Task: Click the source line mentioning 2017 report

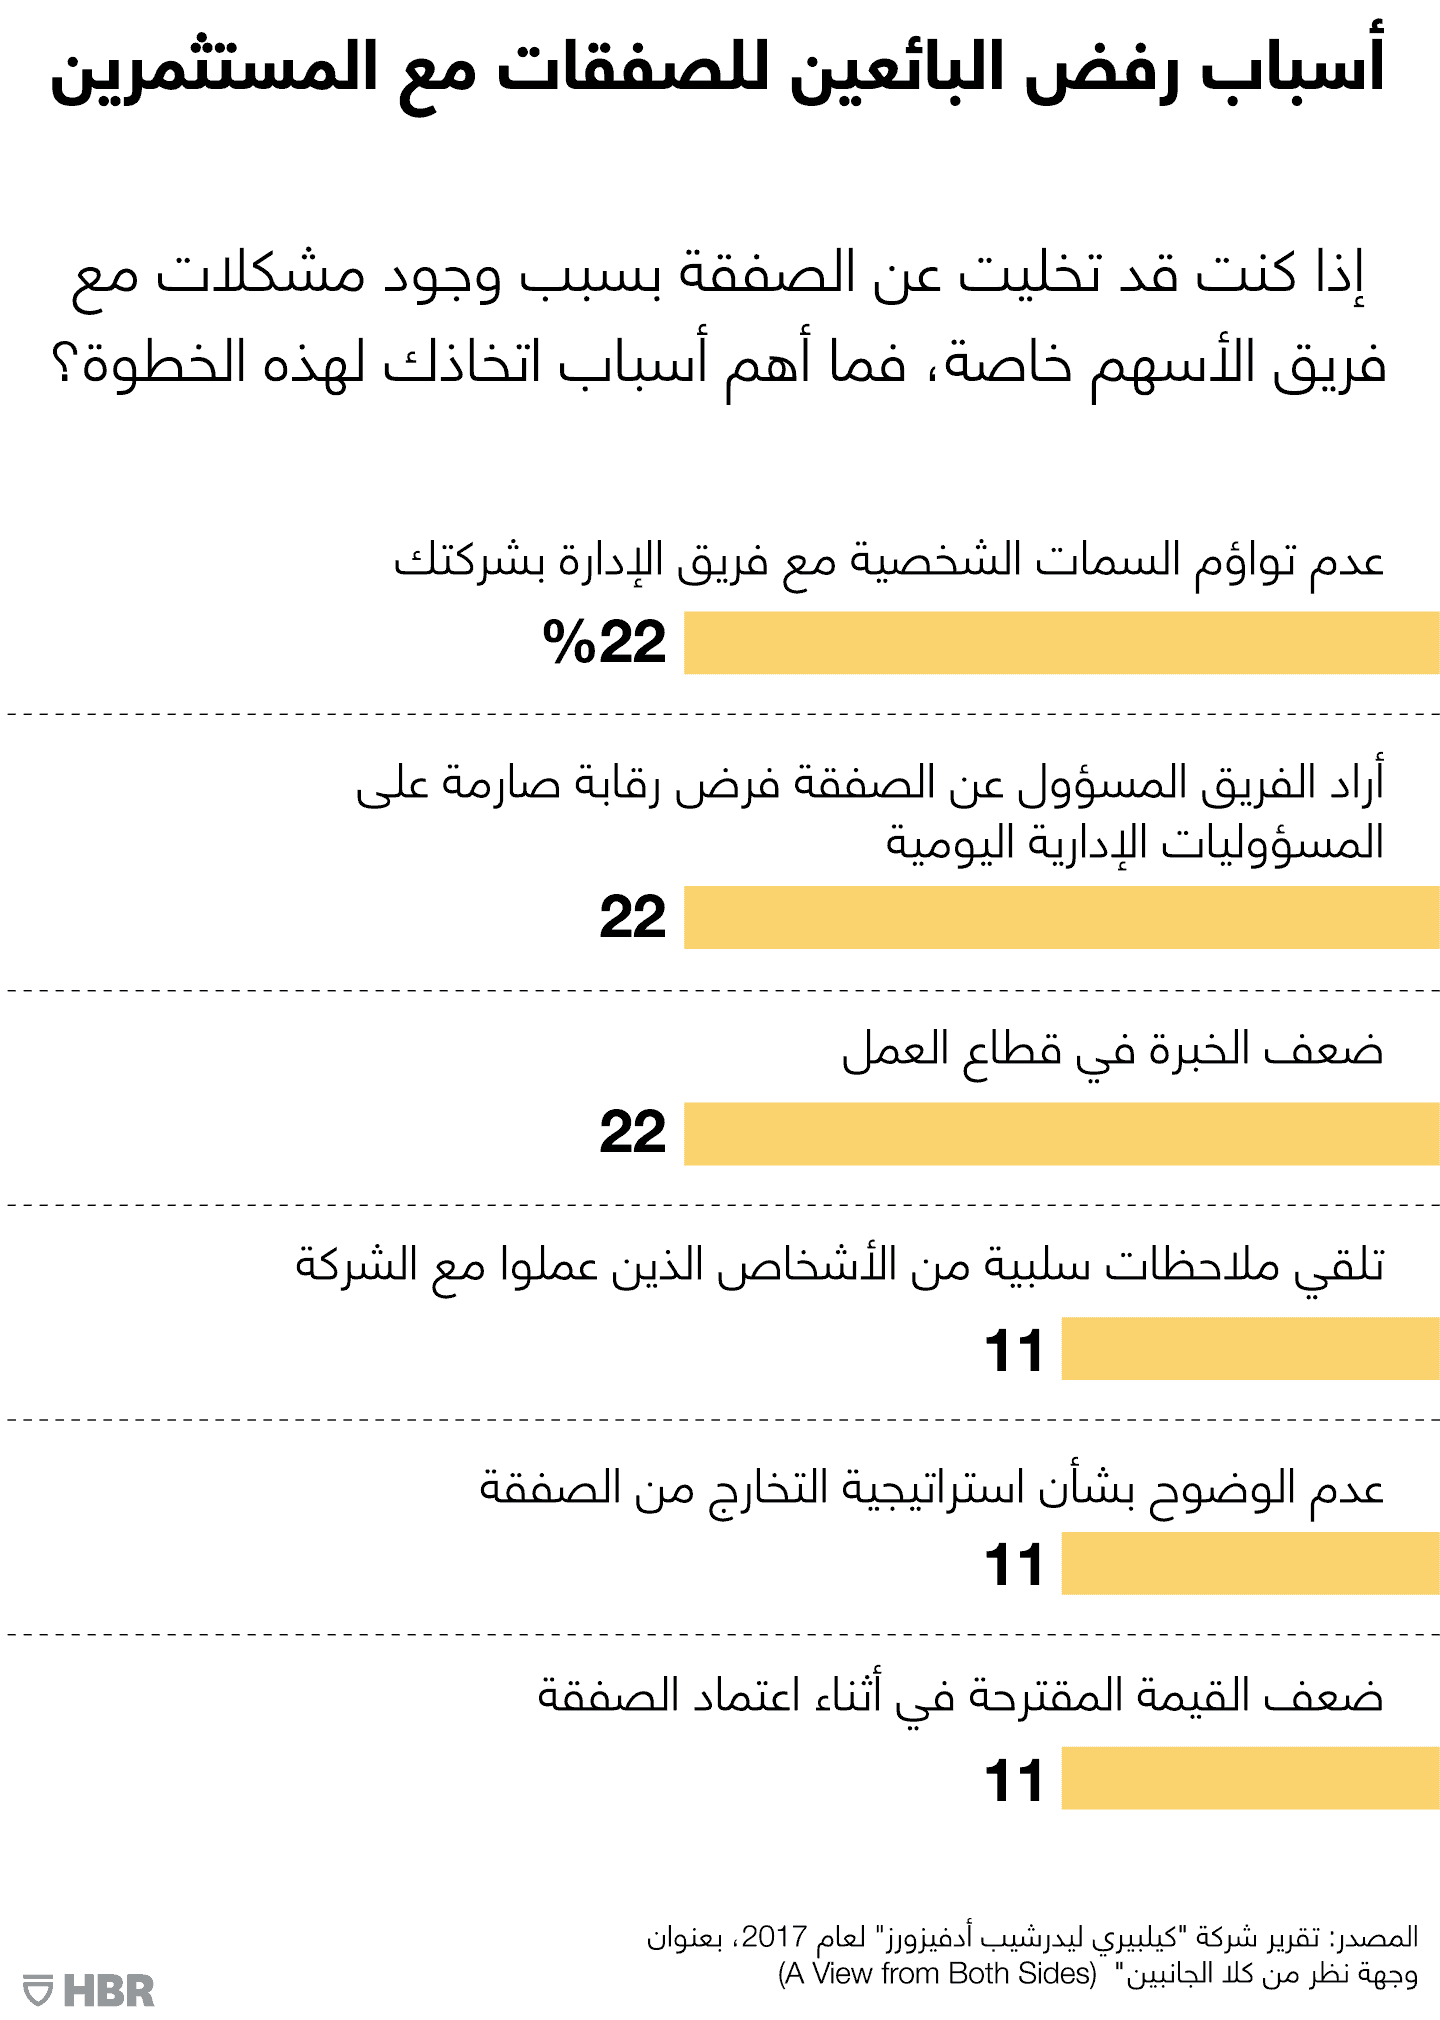Action: pos(1032,1937)
